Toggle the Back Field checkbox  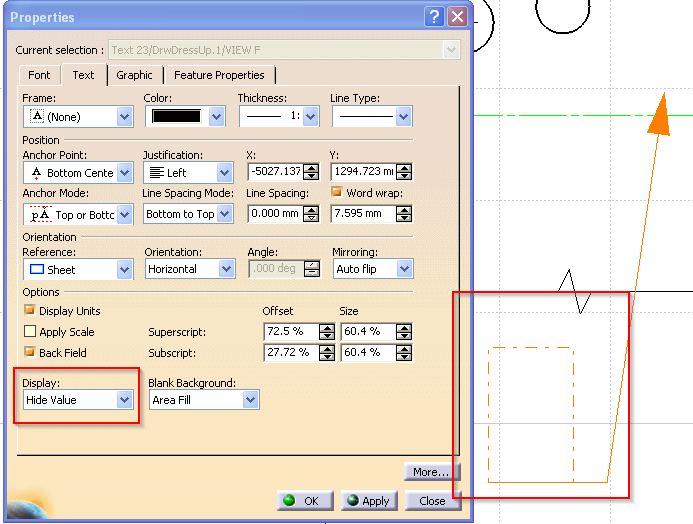[30, 352]
